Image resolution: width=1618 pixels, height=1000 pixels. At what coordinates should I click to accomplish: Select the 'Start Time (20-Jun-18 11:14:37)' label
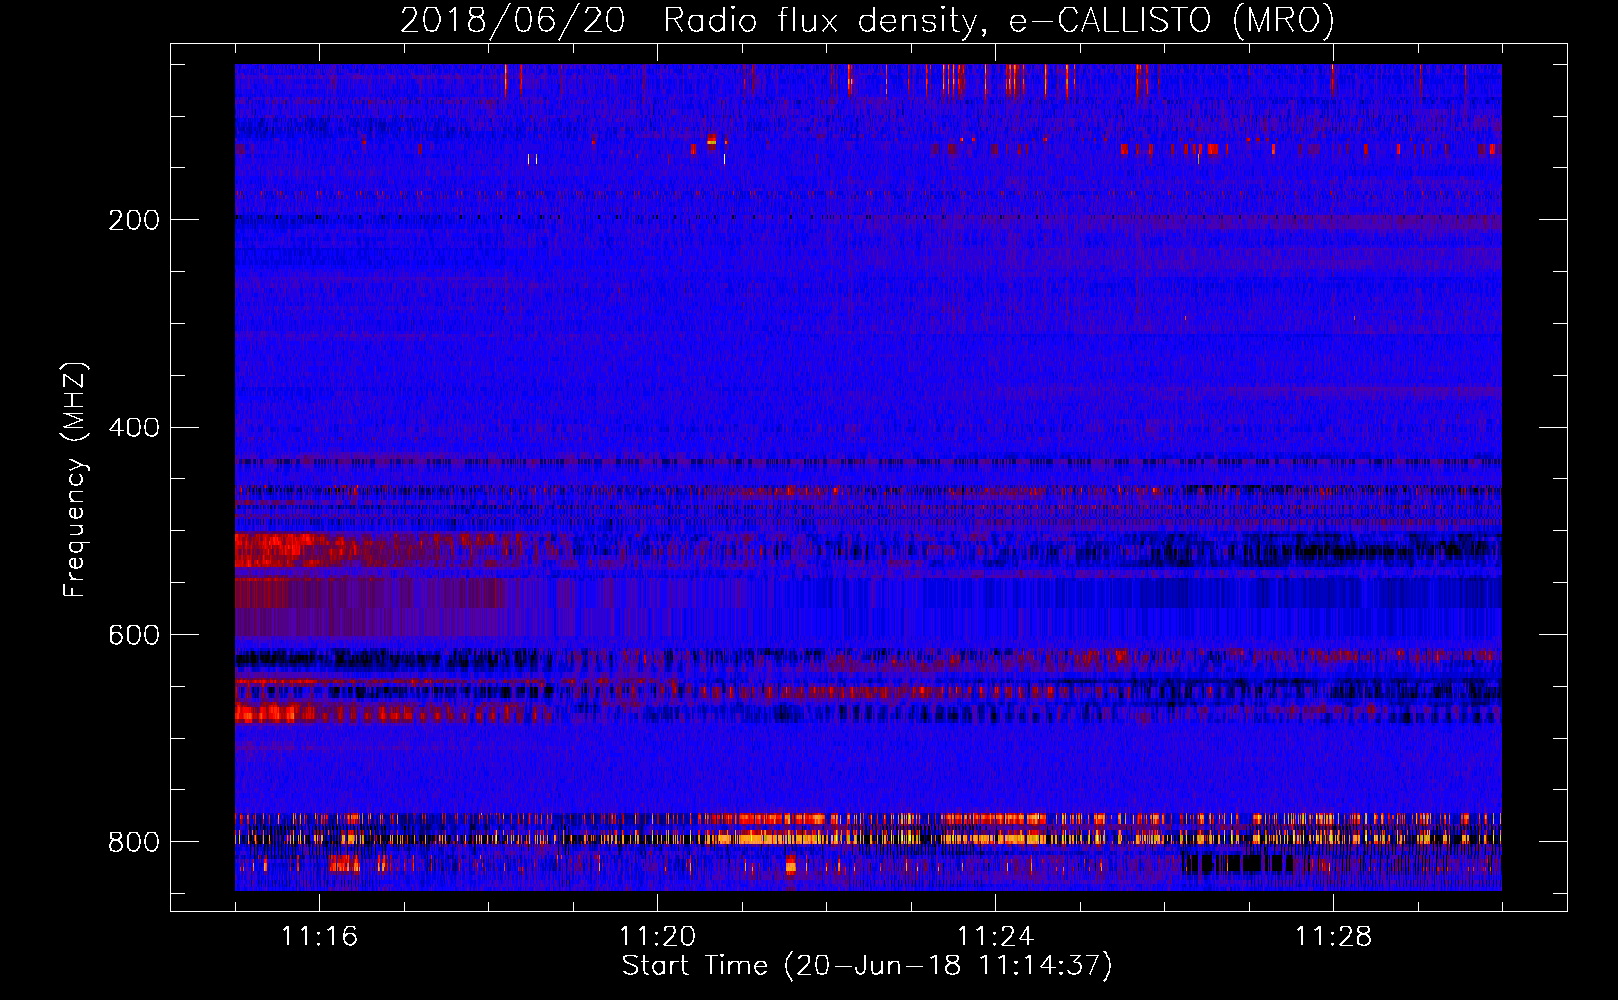(867, 966)
